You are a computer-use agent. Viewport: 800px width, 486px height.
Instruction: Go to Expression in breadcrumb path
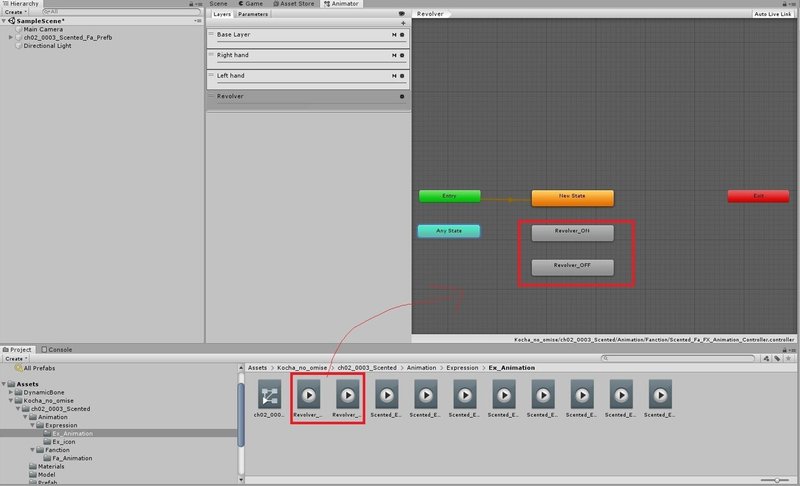(x=462, y=368)
